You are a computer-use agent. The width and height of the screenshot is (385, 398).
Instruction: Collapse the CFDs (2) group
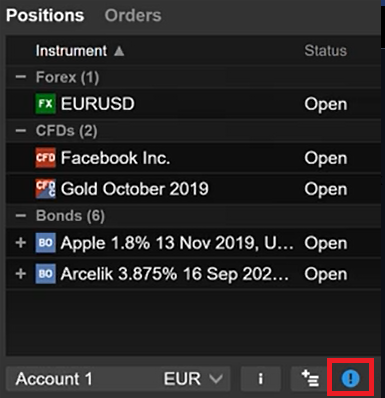point(21,131)
